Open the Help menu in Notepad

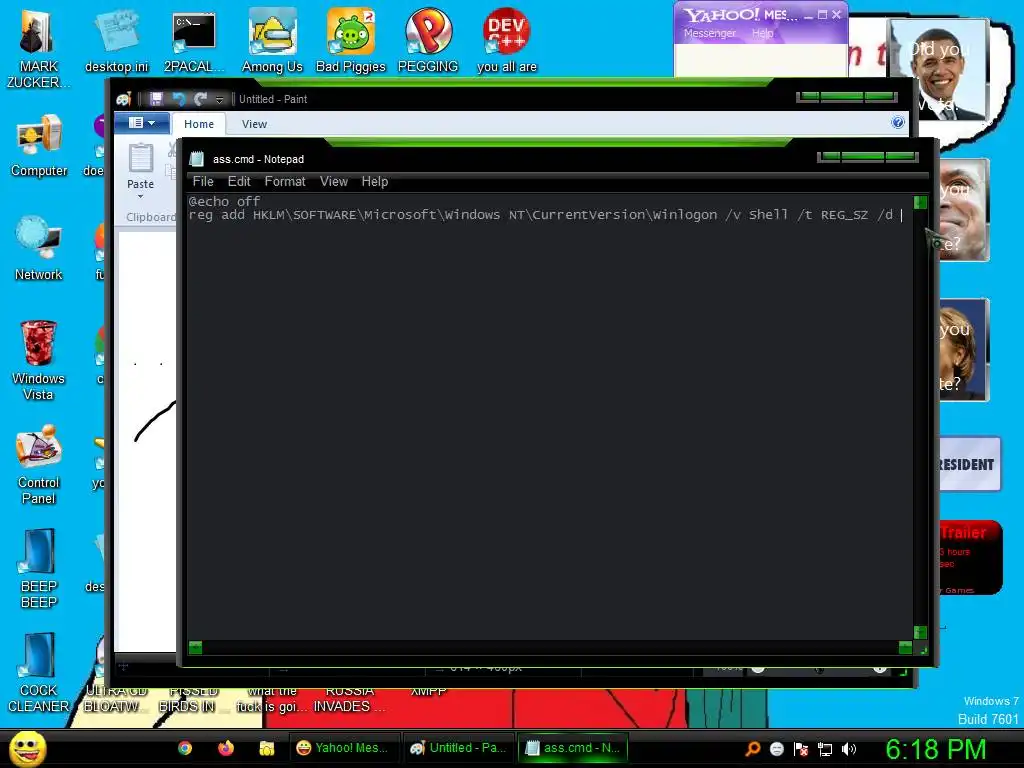[375, 182]
